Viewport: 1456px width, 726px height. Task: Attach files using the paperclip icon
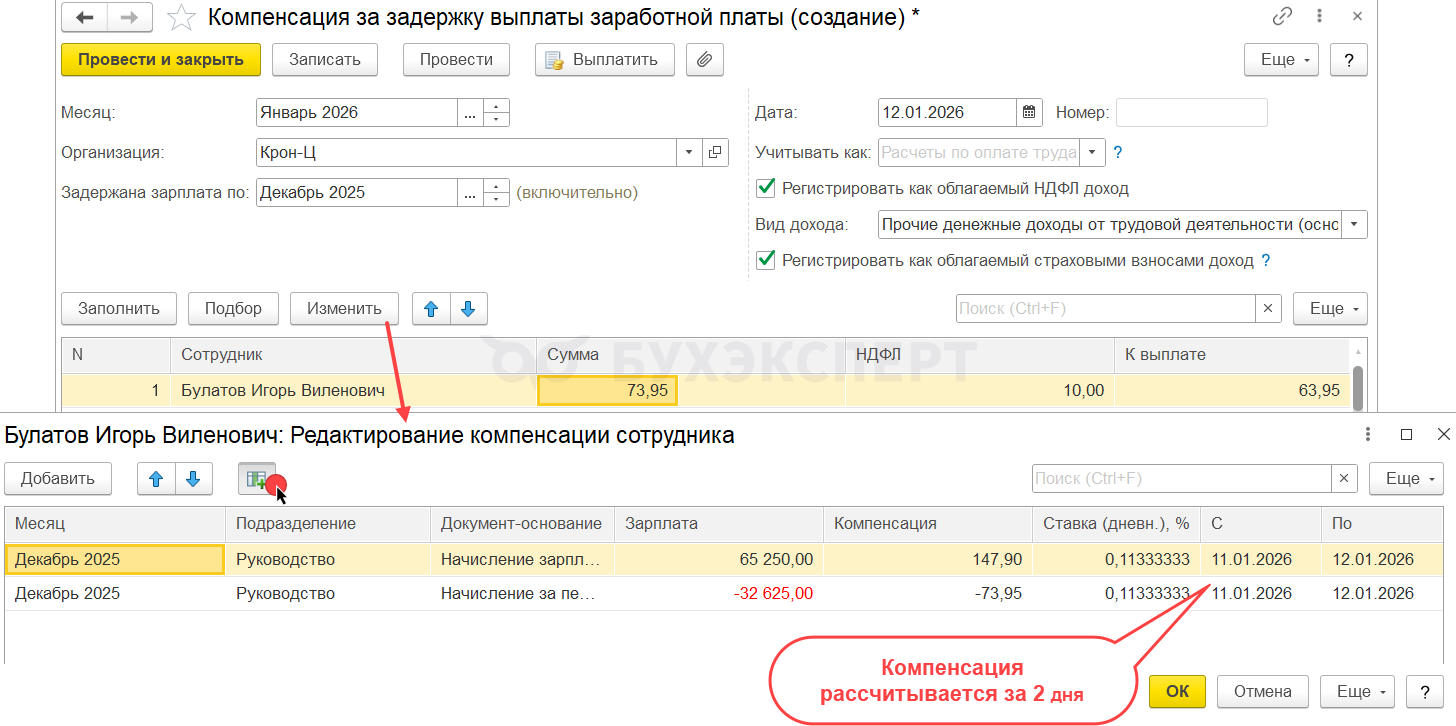point(705,59)
